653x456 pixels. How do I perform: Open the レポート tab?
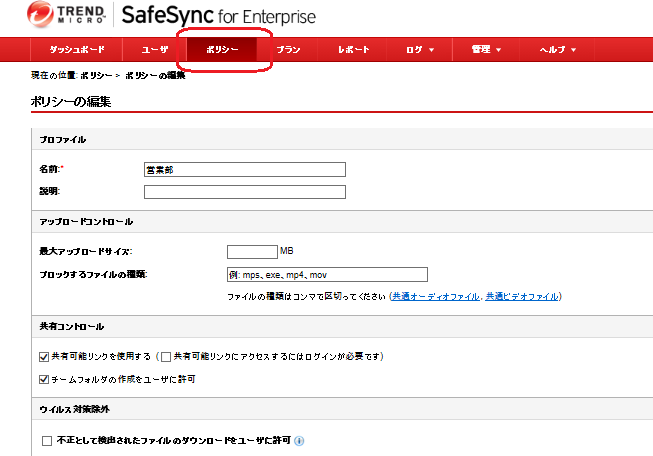click(354, 50)
